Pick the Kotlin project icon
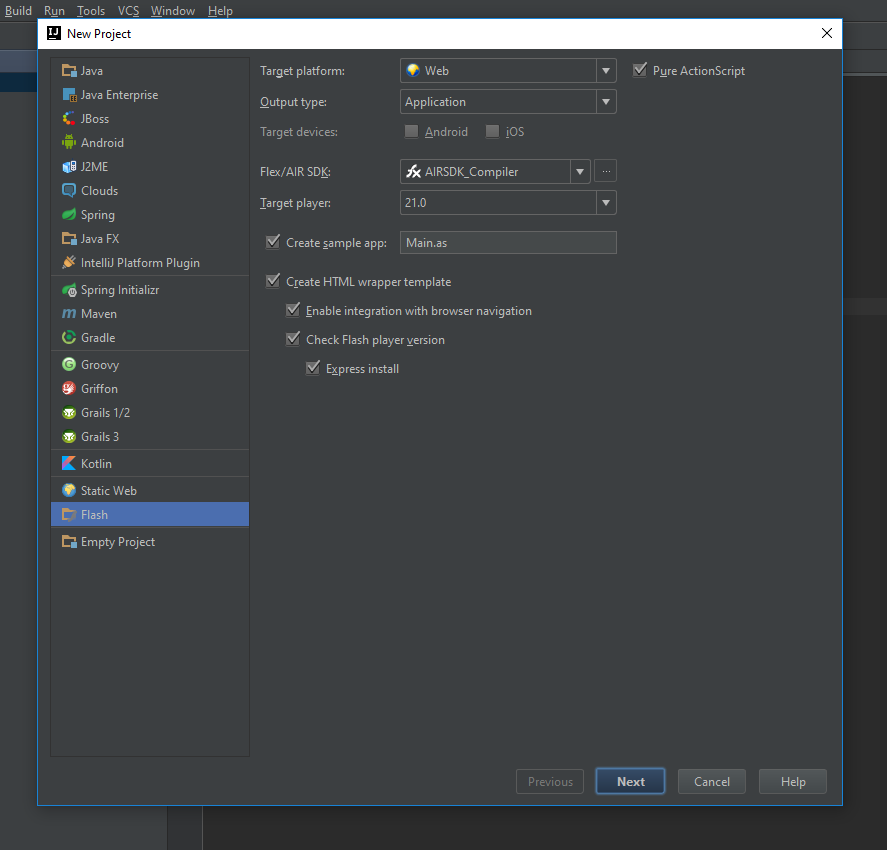Viewport: 887px width, 850px height. pyautogui.click(x=69, y=464)
